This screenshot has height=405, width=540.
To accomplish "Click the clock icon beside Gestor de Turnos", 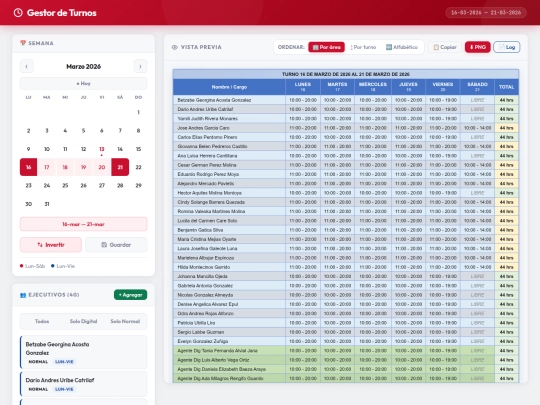I will [x=18, y=13].
